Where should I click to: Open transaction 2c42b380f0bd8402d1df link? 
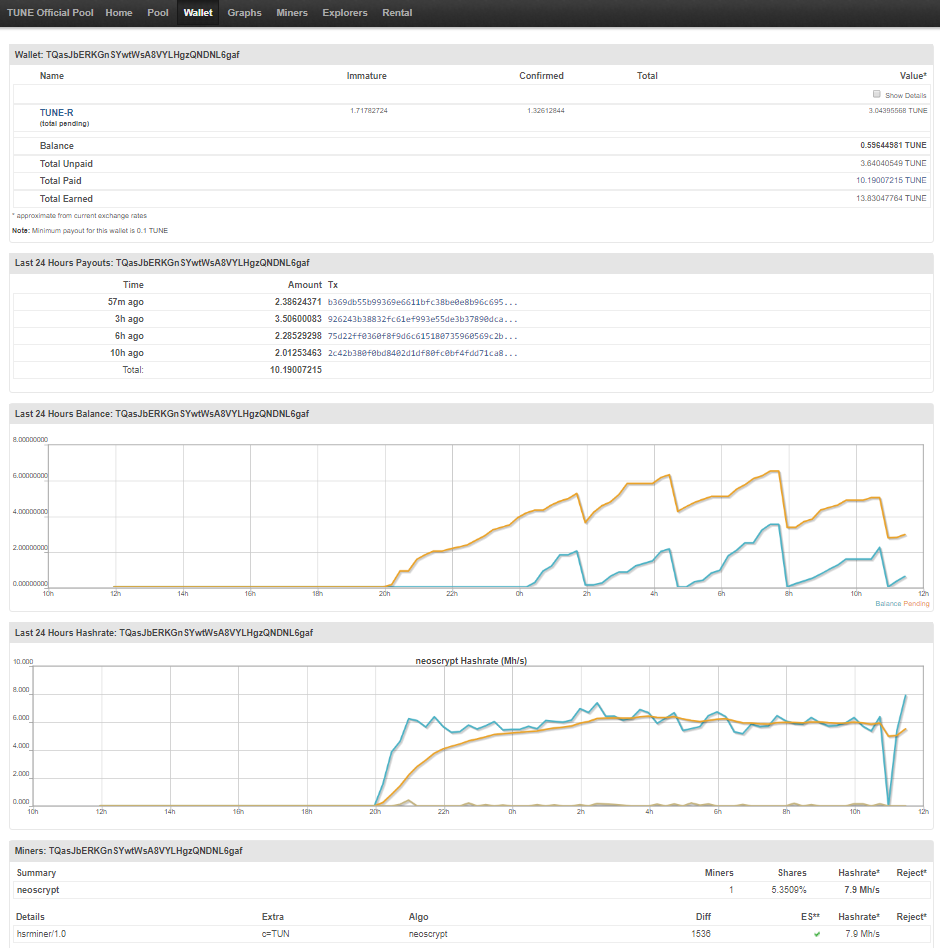[x=423, y=352]
